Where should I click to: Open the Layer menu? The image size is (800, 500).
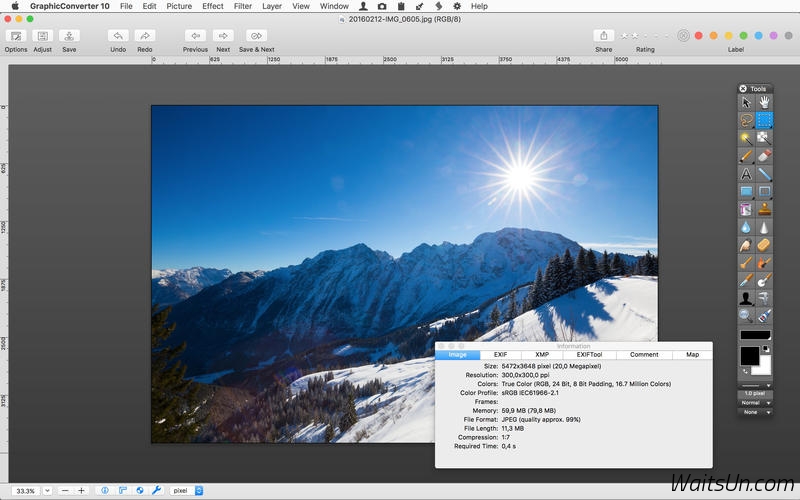point(272,6)
